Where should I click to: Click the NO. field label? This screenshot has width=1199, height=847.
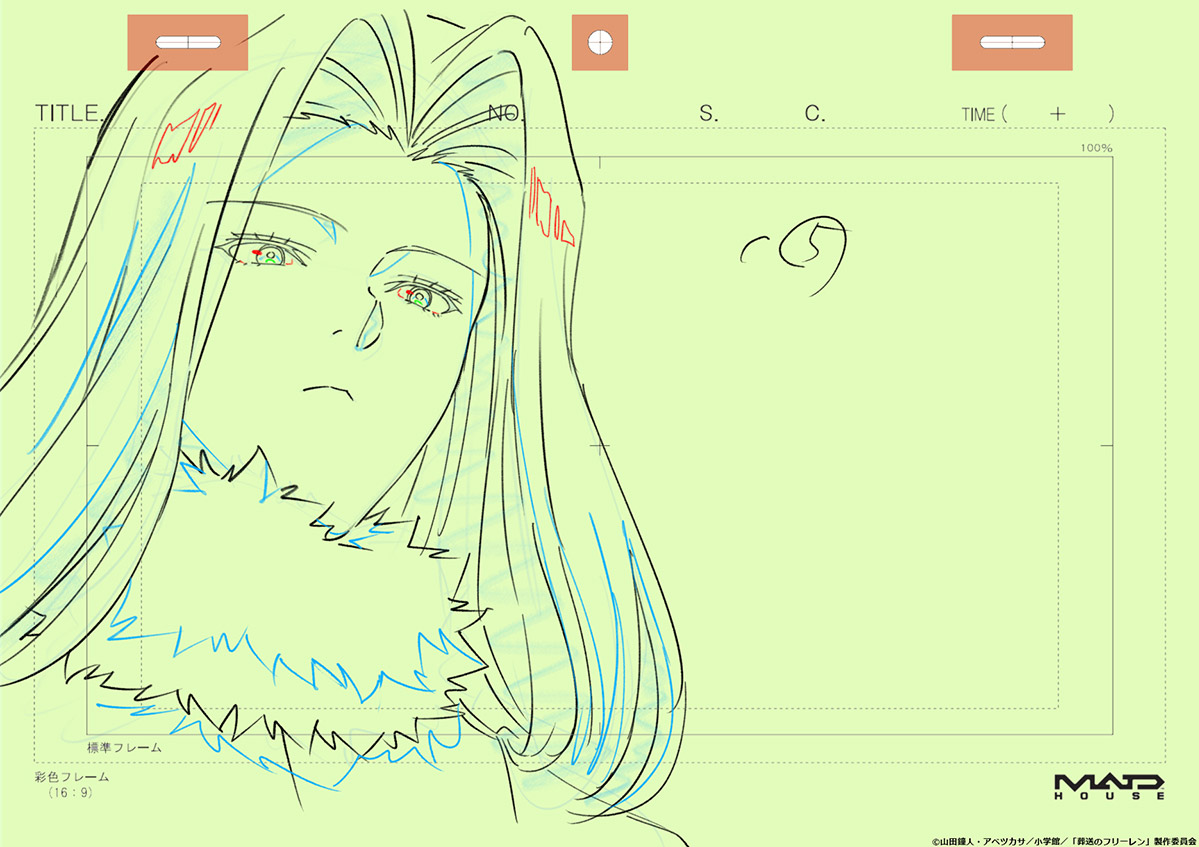click(x=507, y=114)
